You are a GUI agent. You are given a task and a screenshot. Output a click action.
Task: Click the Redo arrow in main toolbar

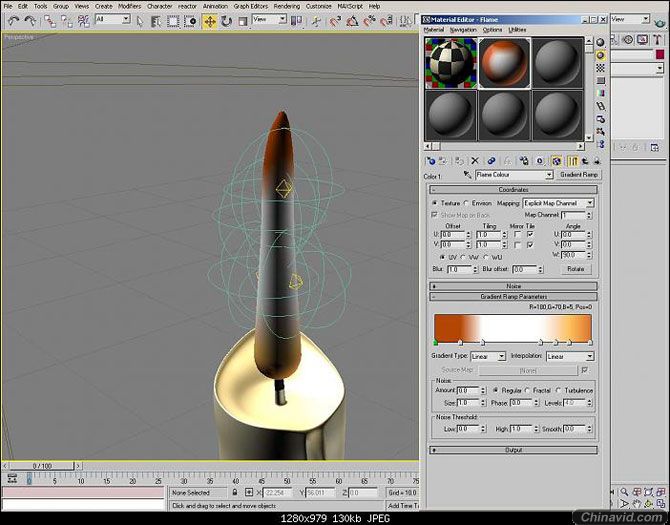30,21
